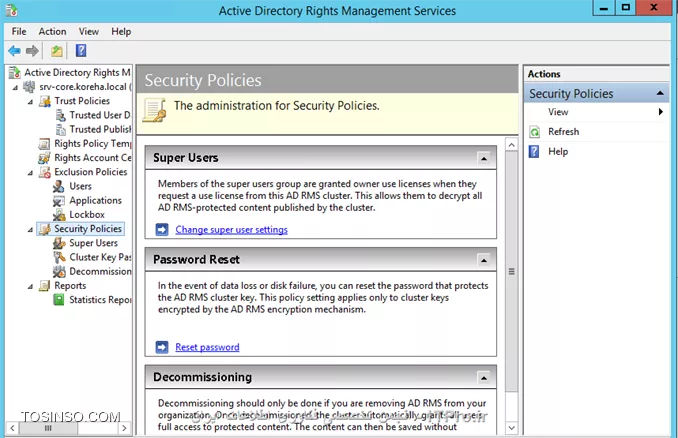
Task: Click the Trust Policies tree icon
Action: (x=45, y=101)
